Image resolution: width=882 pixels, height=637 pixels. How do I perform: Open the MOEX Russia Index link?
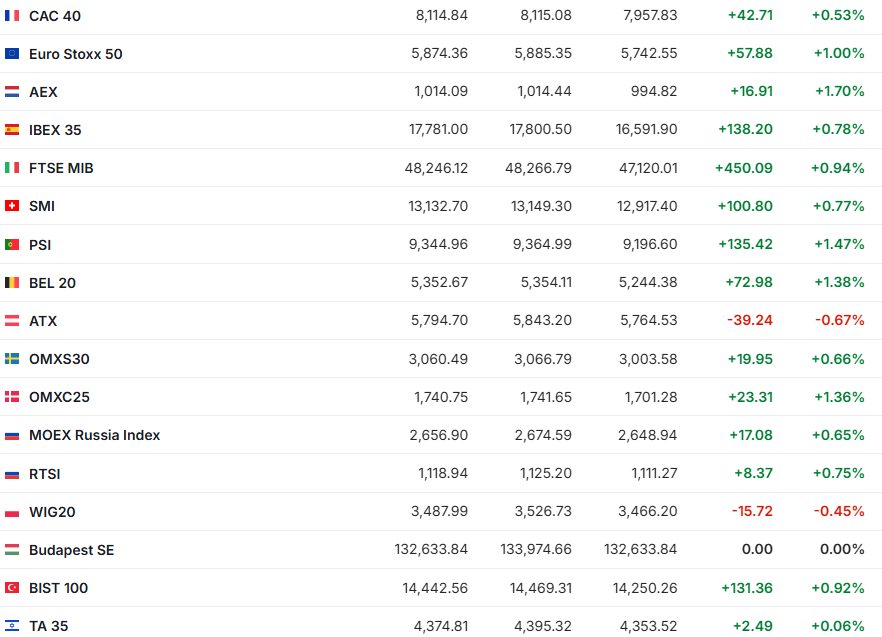(94, 435)
